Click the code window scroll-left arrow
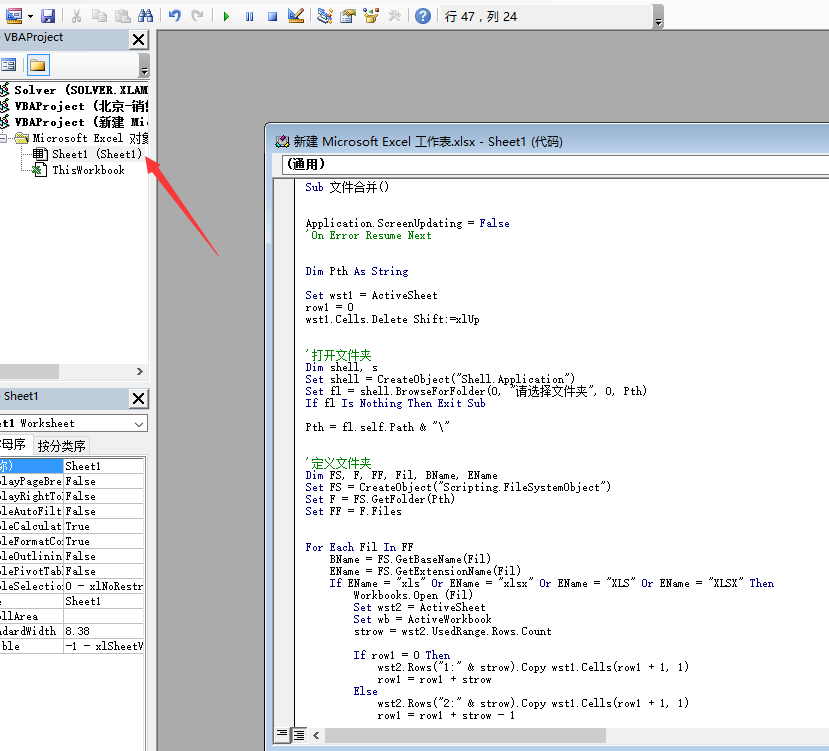This screenshot has width=829, height=751. point(316,735)
